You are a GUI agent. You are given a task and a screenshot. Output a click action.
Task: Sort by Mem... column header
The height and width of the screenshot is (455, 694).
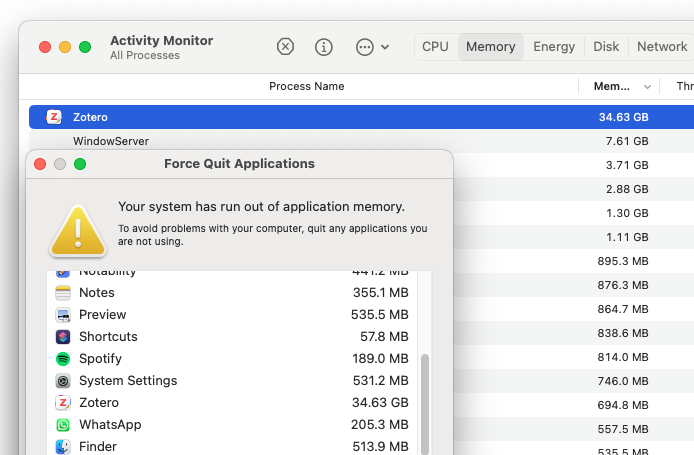611,86
